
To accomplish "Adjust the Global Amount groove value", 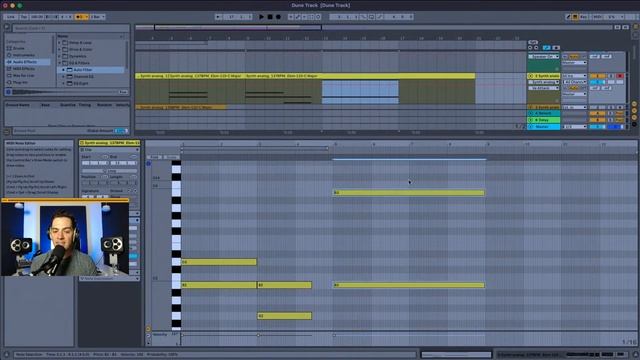I will [x=121, y=131].
